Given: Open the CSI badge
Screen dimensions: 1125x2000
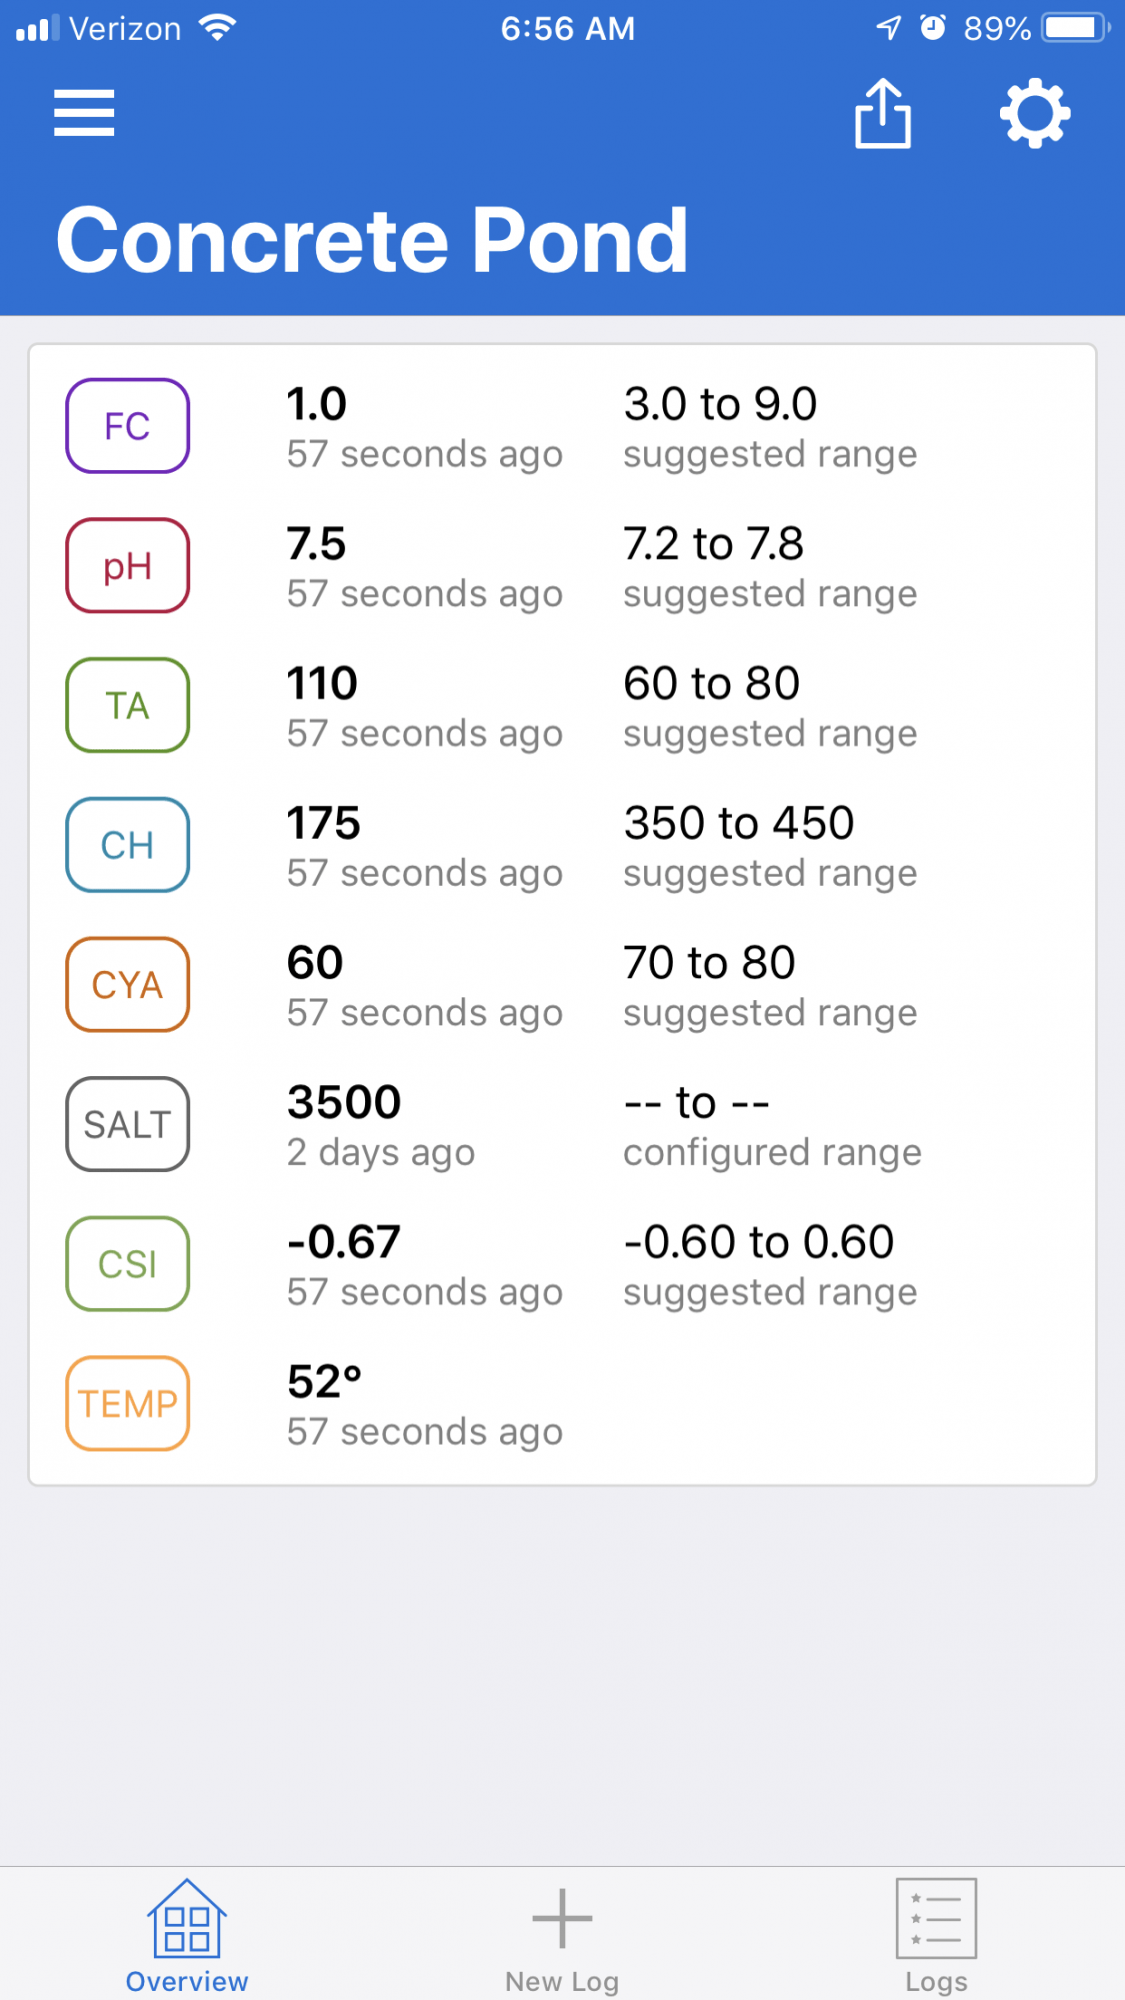Looking at the screenshot, I should (x=128, y=1264).
